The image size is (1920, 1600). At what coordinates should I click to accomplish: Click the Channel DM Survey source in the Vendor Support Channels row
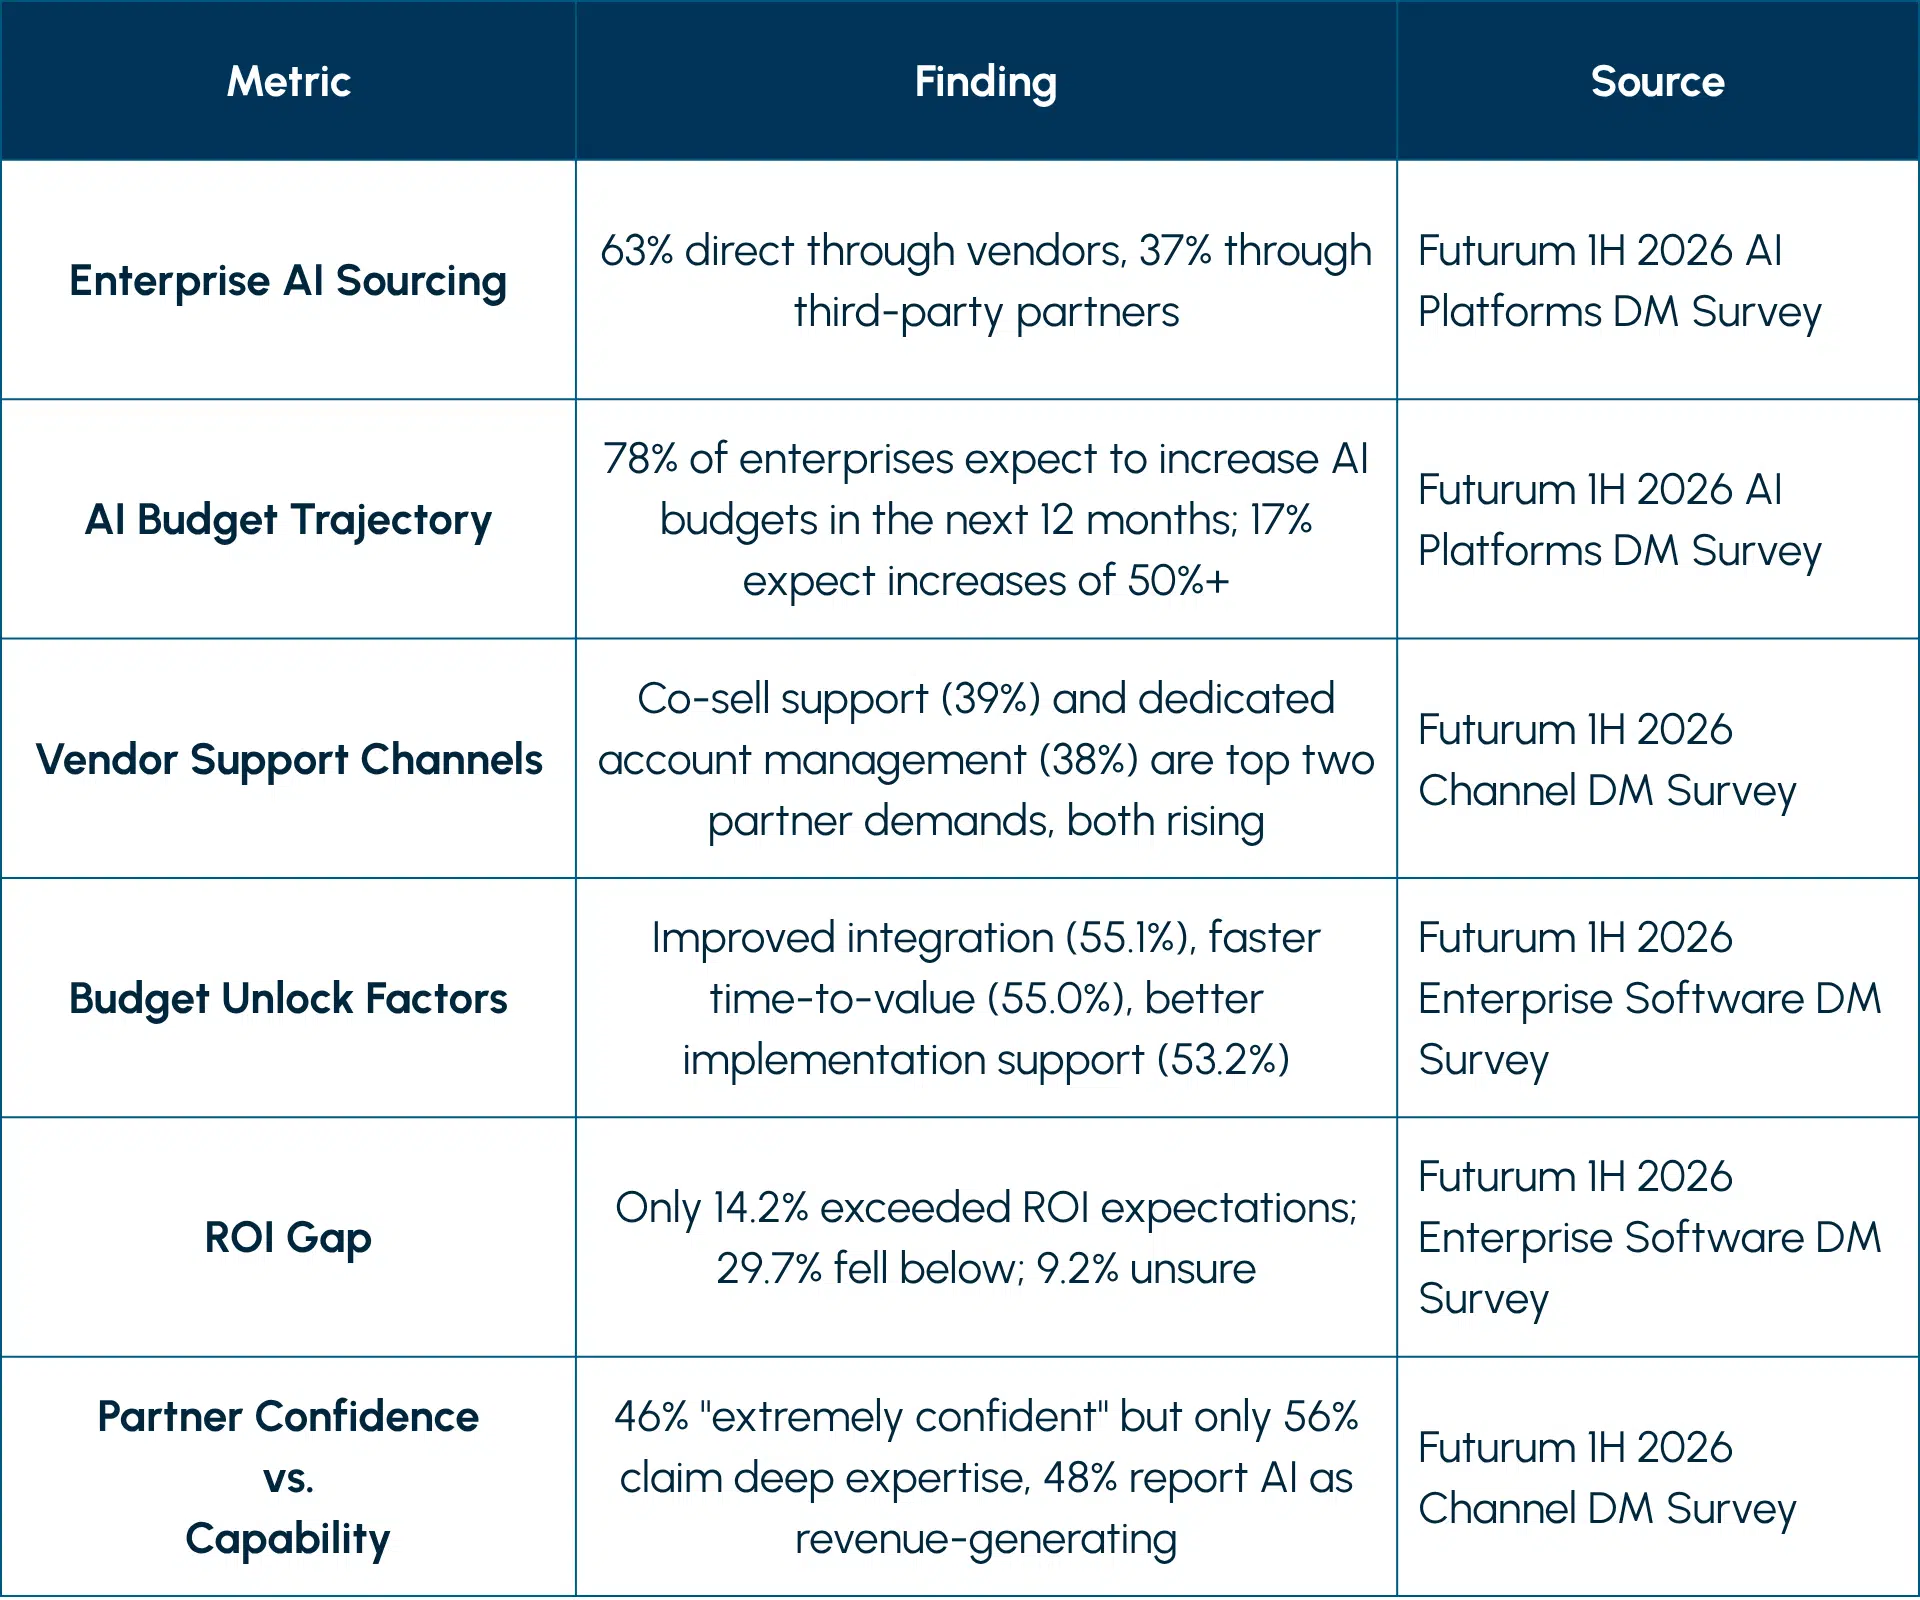click(1606, 760)
